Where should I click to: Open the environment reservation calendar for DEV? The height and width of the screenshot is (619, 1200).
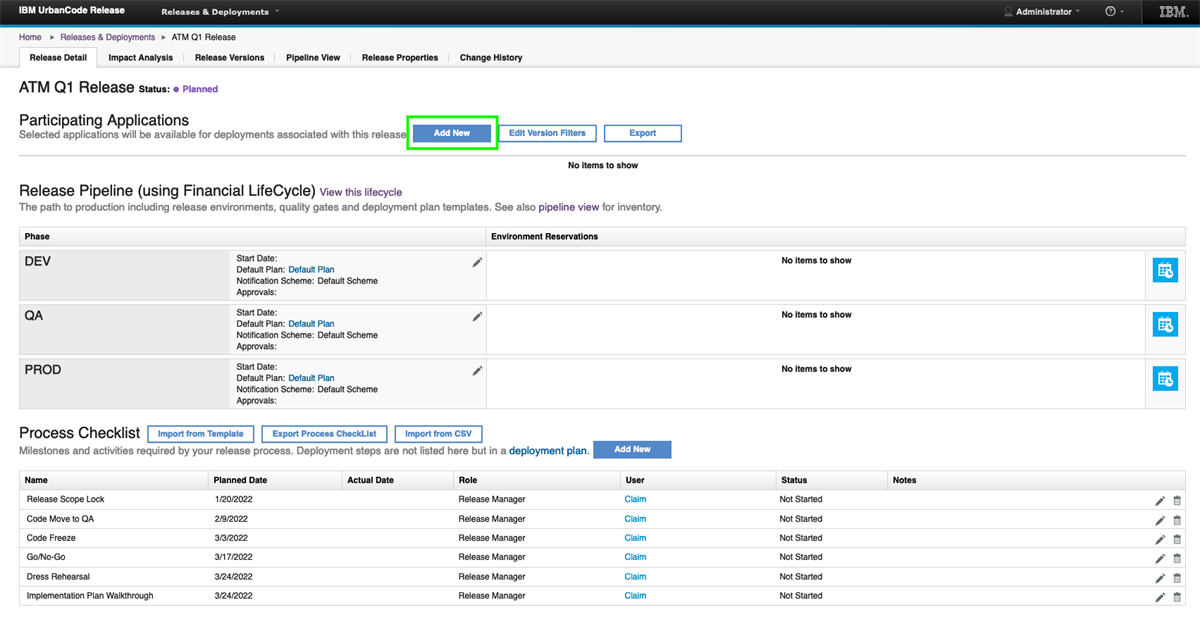click(x=1164, y=269)
